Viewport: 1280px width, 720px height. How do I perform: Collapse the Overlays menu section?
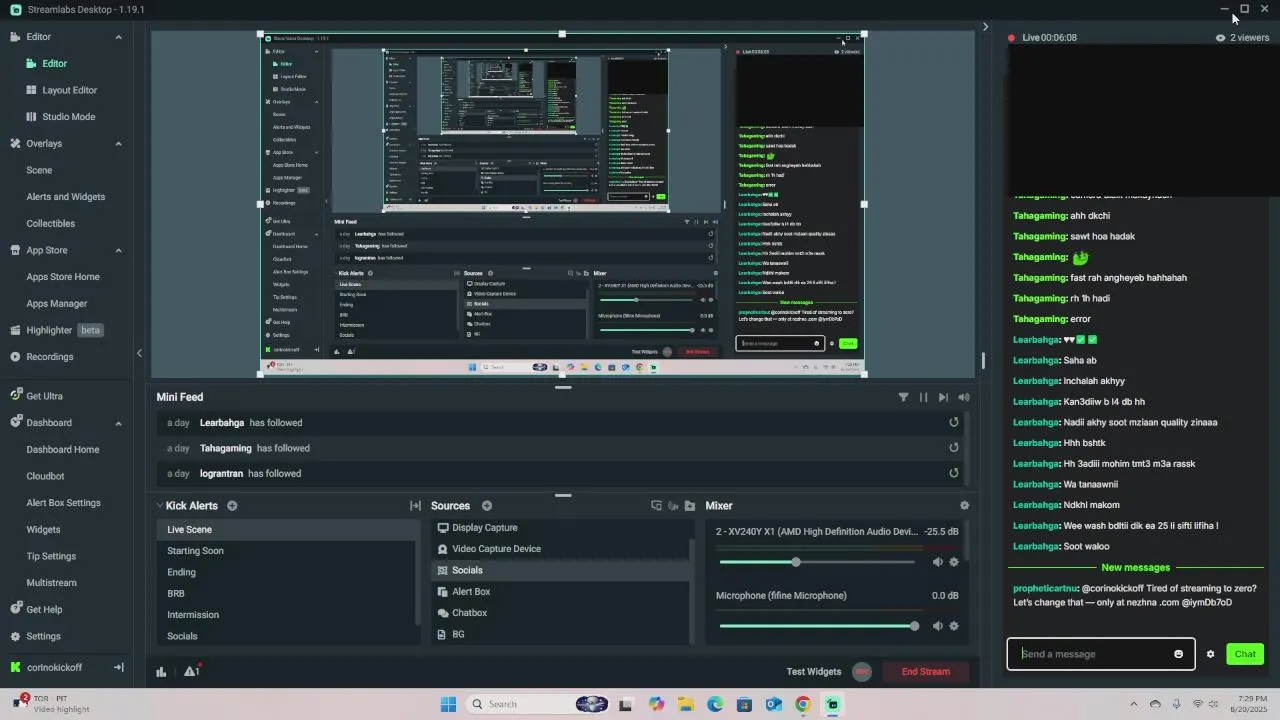point(118,144)
